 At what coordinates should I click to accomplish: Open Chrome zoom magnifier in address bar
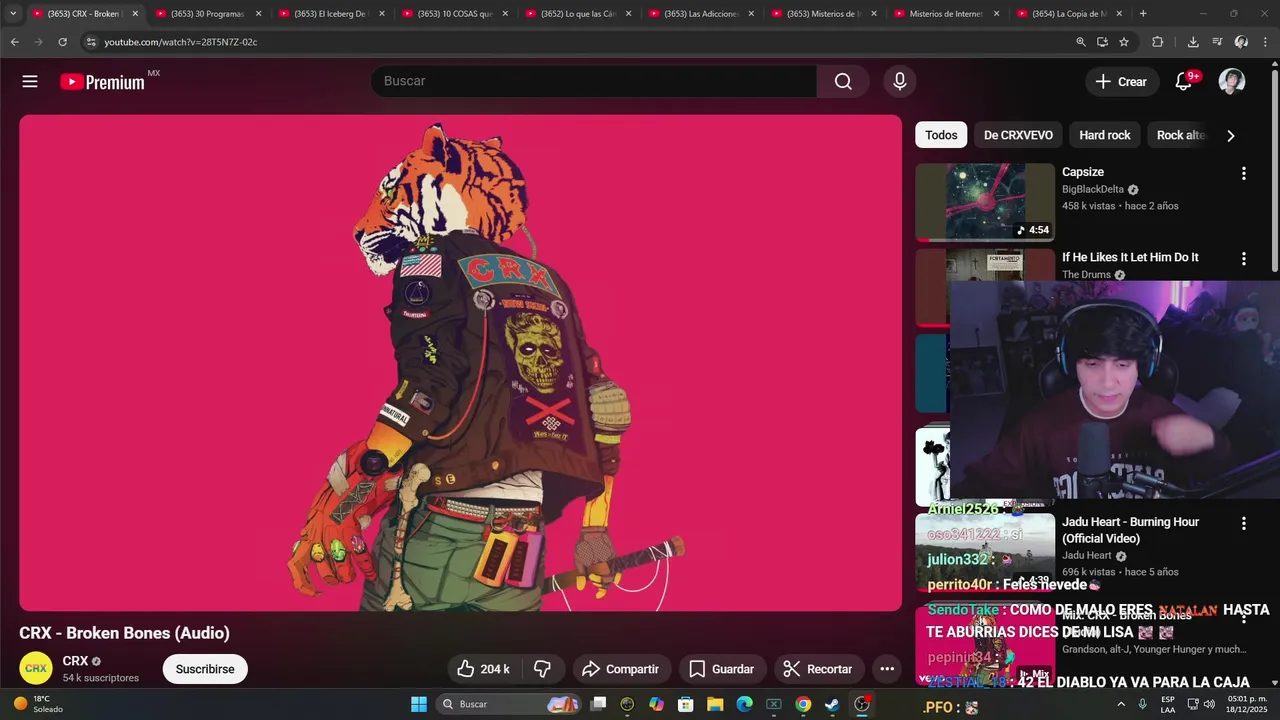tap(1081, 42)
